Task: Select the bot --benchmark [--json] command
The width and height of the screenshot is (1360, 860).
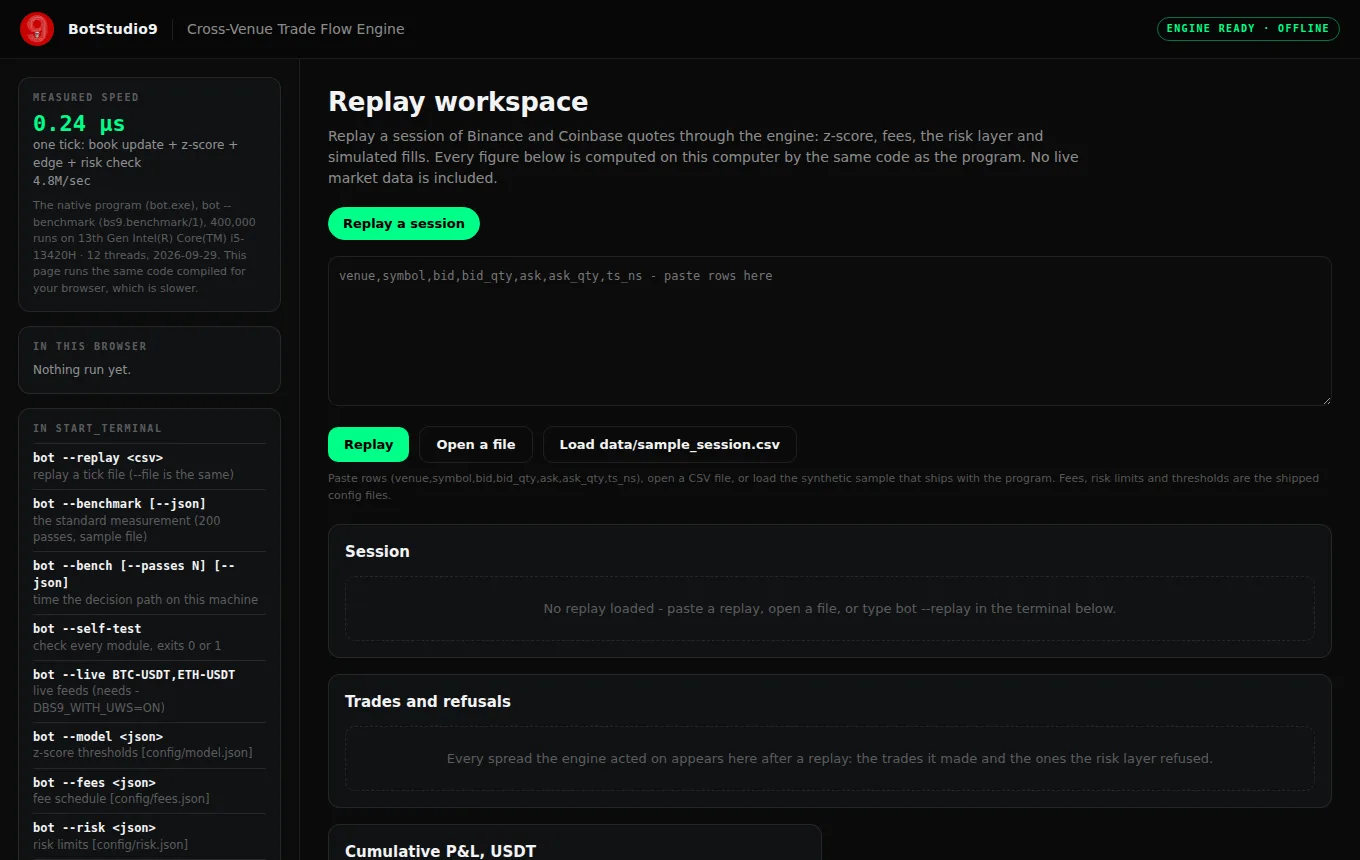Action: point(119,504)
